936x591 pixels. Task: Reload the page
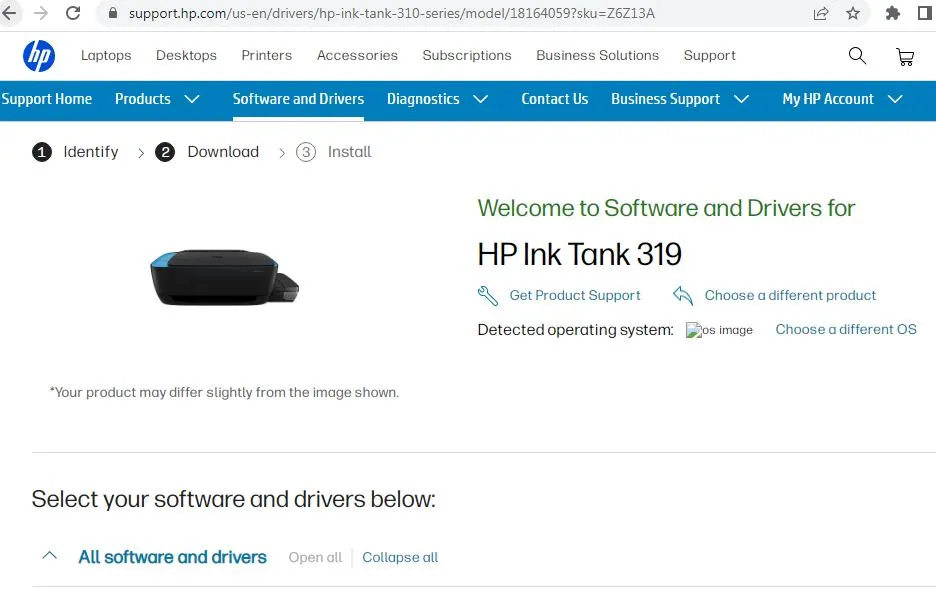73,13
